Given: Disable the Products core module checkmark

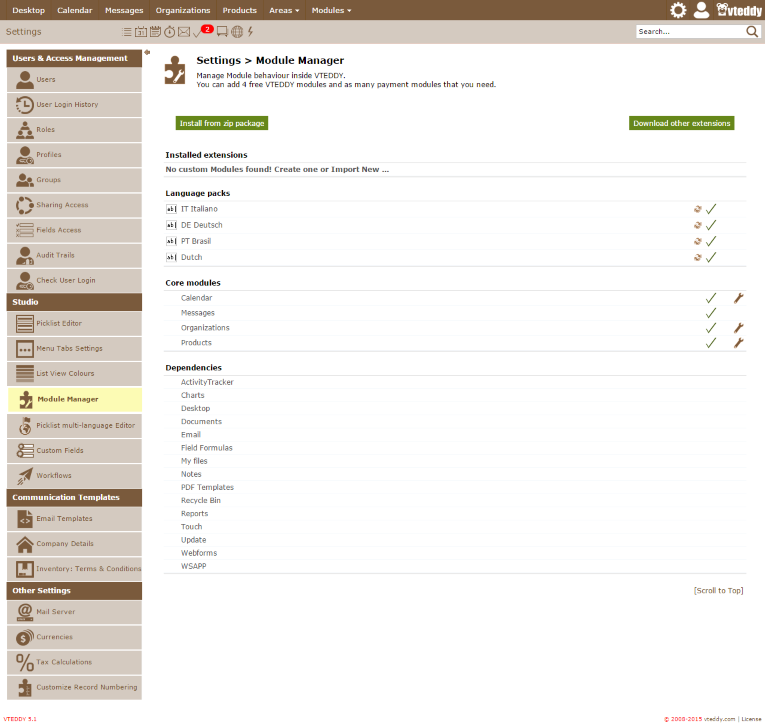Looking at the screenshot, I should point(711,343).
